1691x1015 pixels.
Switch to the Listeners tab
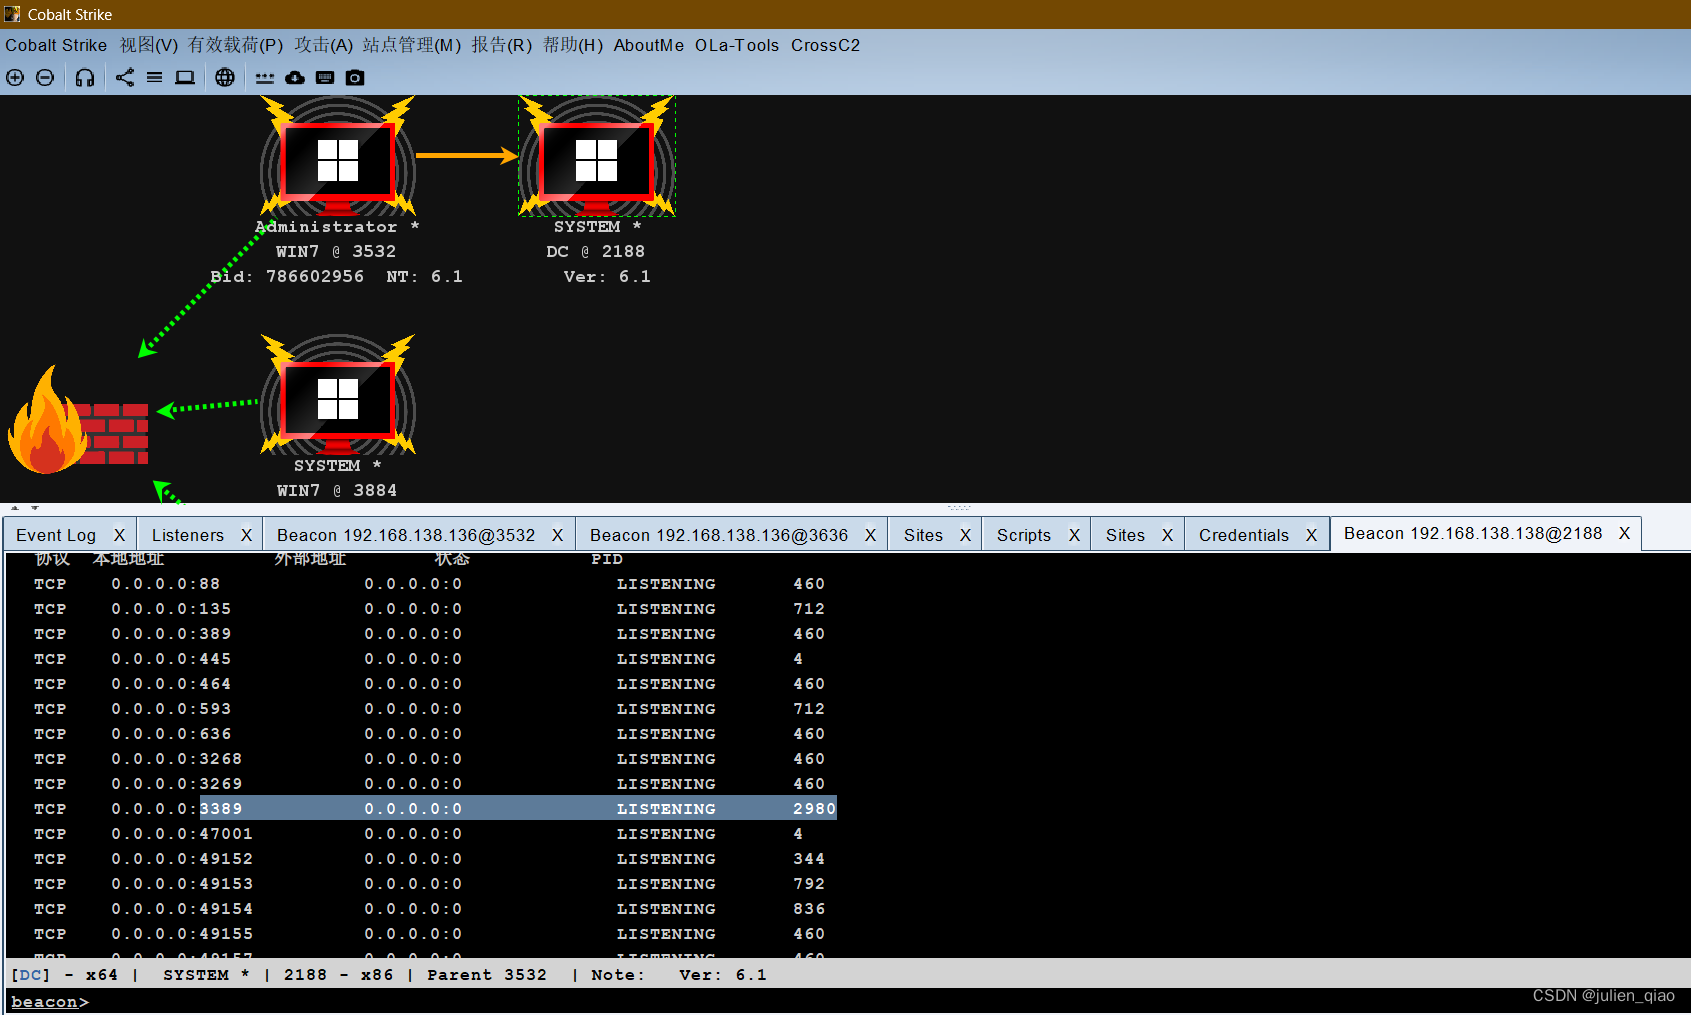pyautogui.click(x=188, y=535)
